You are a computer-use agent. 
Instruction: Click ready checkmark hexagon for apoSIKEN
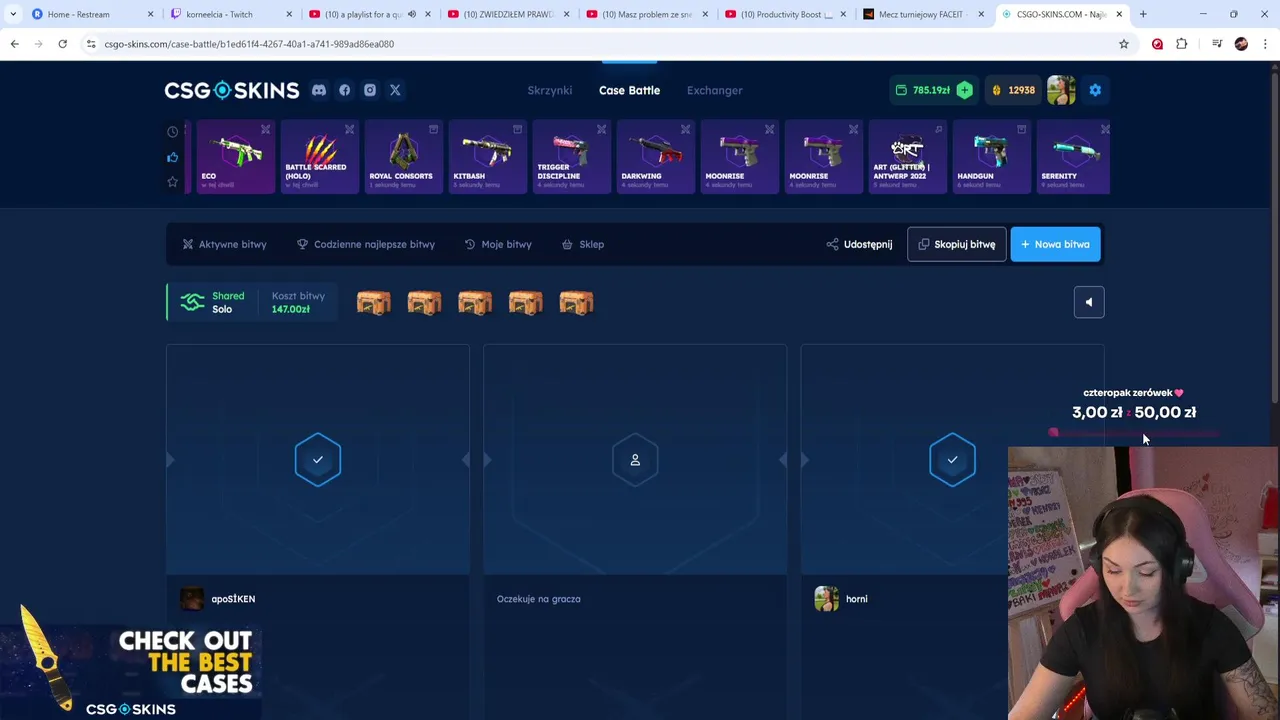[318, 460]
